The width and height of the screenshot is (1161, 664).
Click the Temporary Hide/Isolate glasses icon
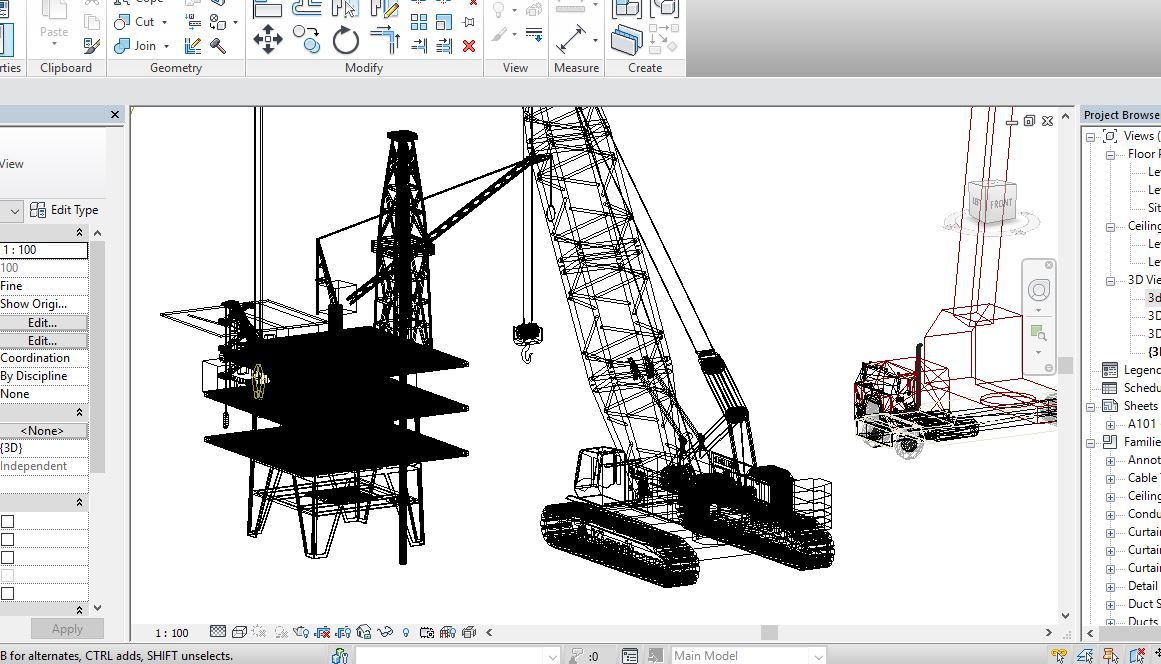[x=384, y=632]
